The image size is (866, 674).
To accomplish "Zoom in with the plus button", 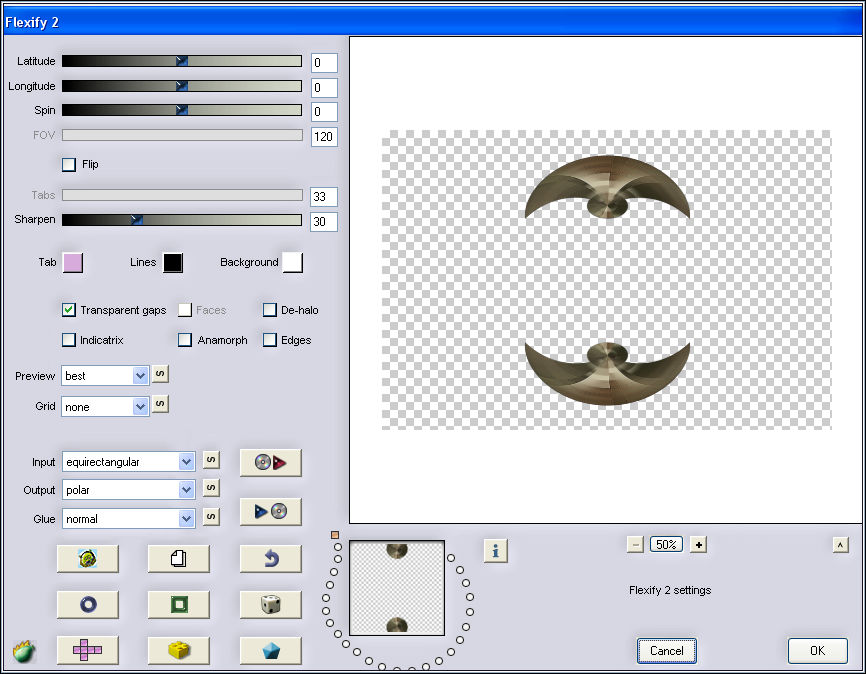I will pos(699,545).
